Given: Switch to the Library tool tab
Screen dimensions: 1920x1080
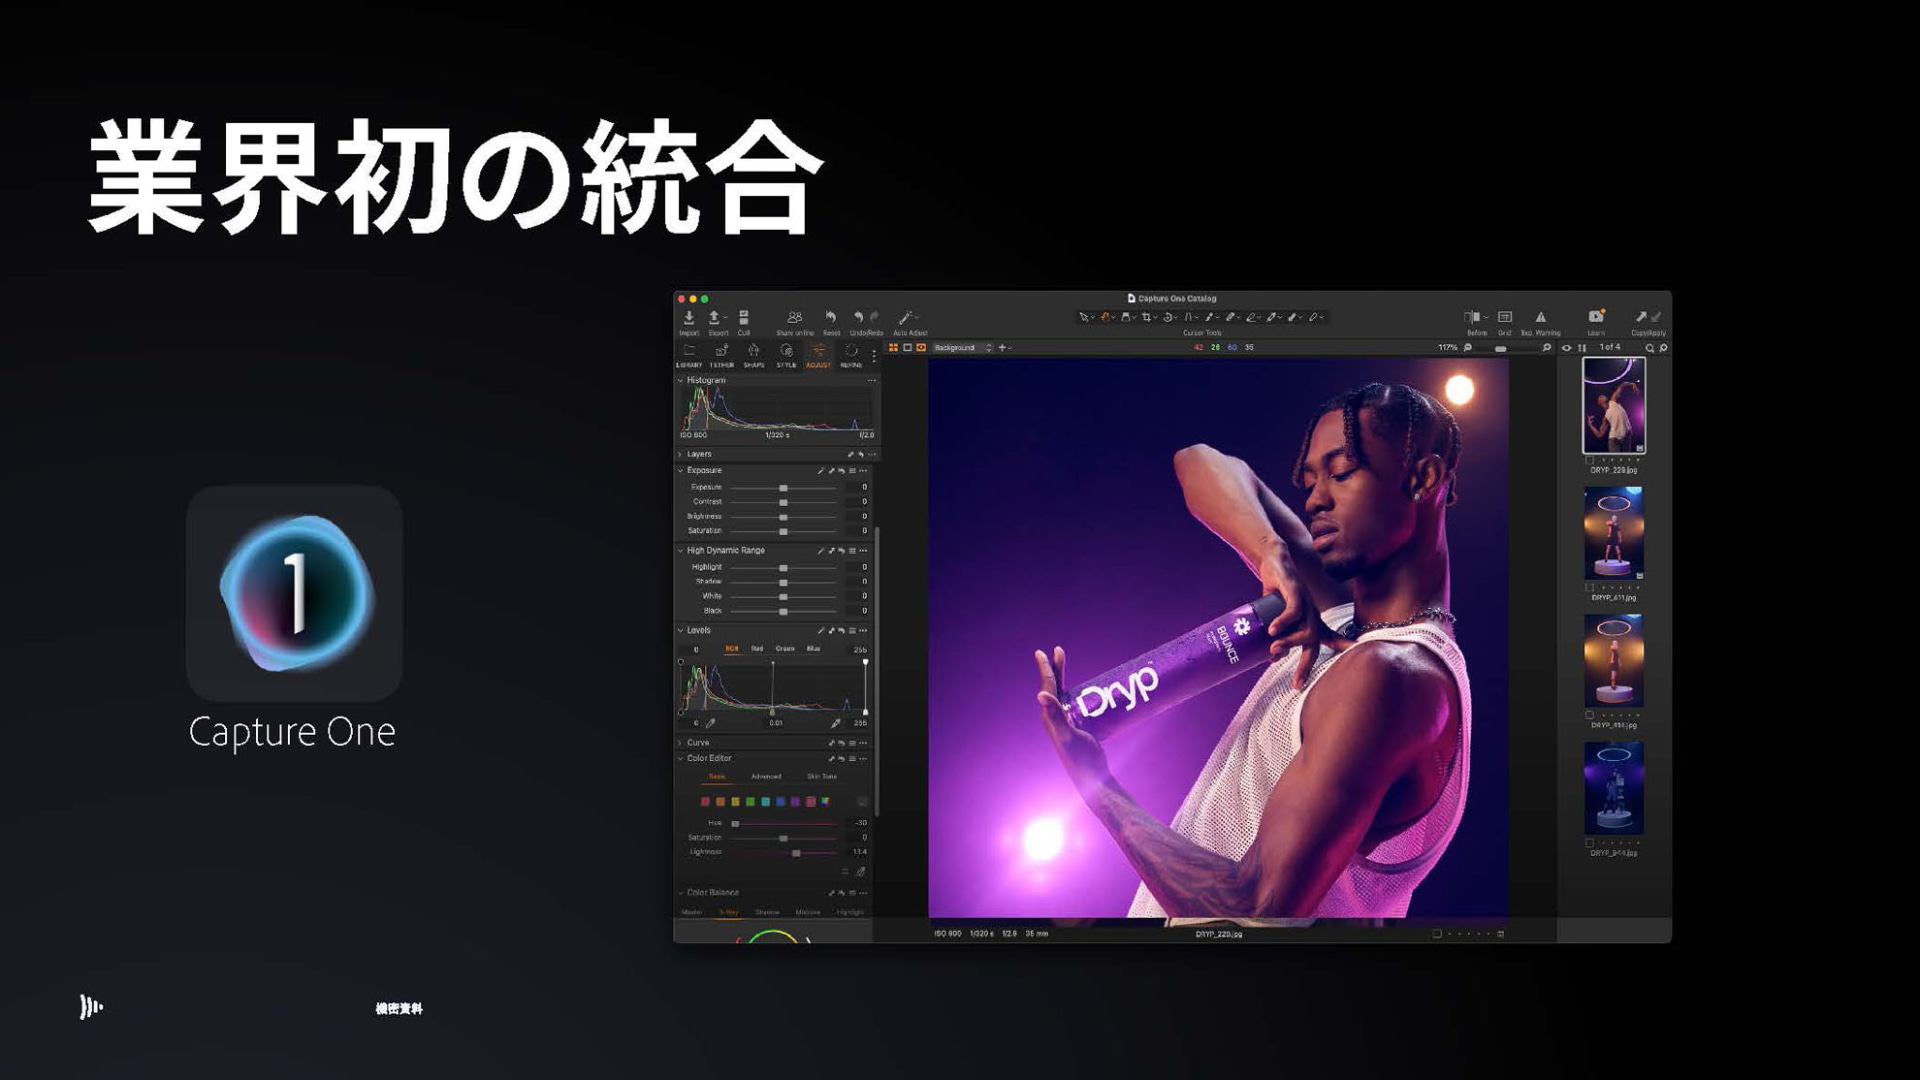Looking at the screenshot, I should pos(689,353).
